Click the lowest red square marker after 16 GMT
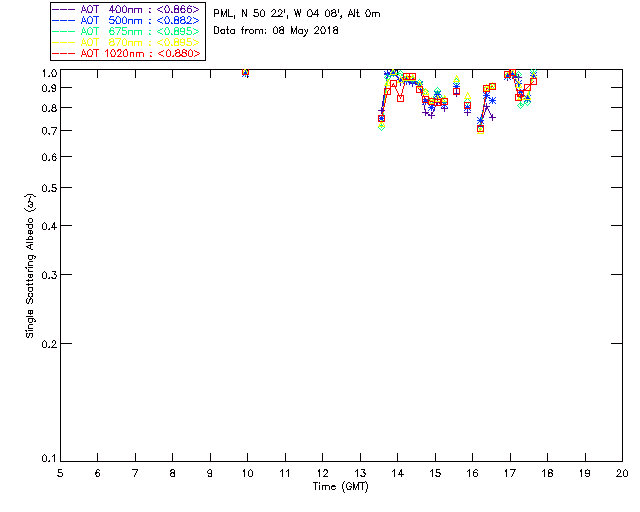 click(481, 128)
